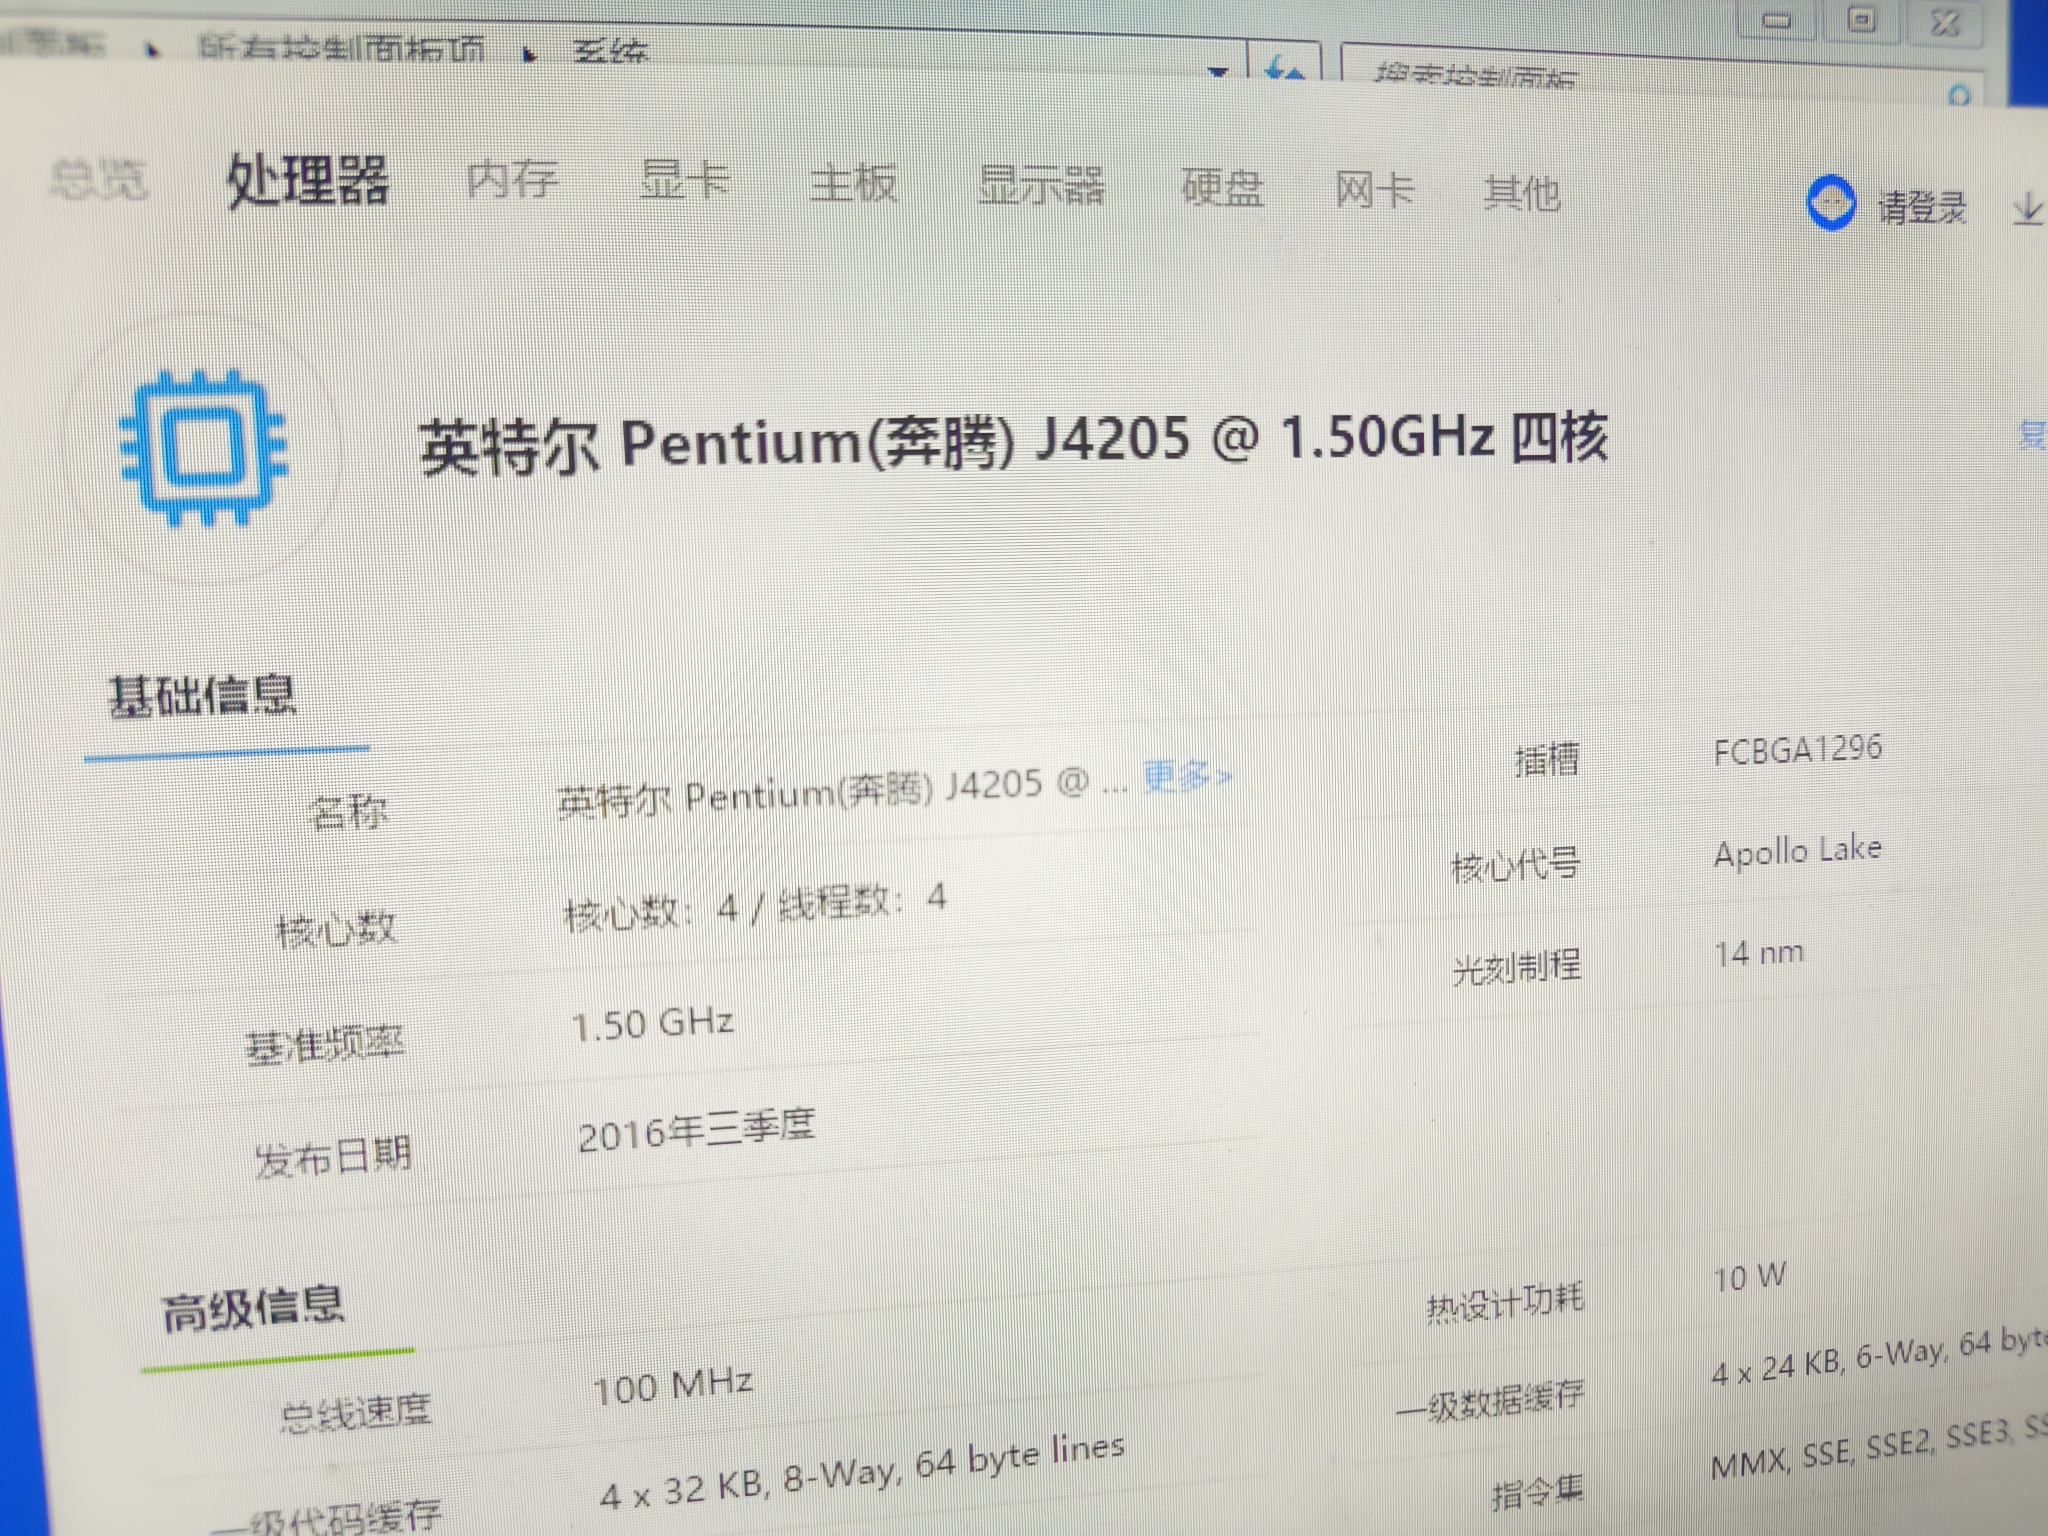Viewport: 2048px width, 1536px height.
Task: Click the 热设计功耗 label
Action: pyautogui.click(x=1505, y=1303)
